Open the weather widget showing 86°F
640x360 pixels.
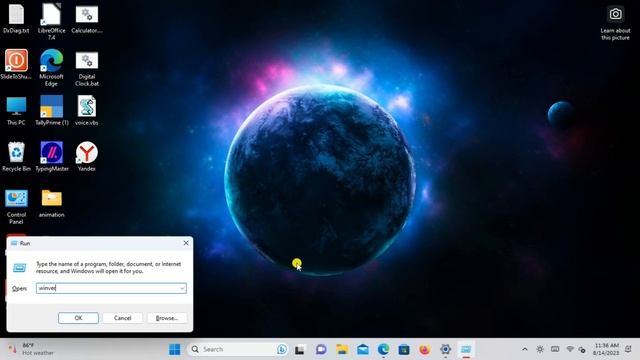(31, 349)
